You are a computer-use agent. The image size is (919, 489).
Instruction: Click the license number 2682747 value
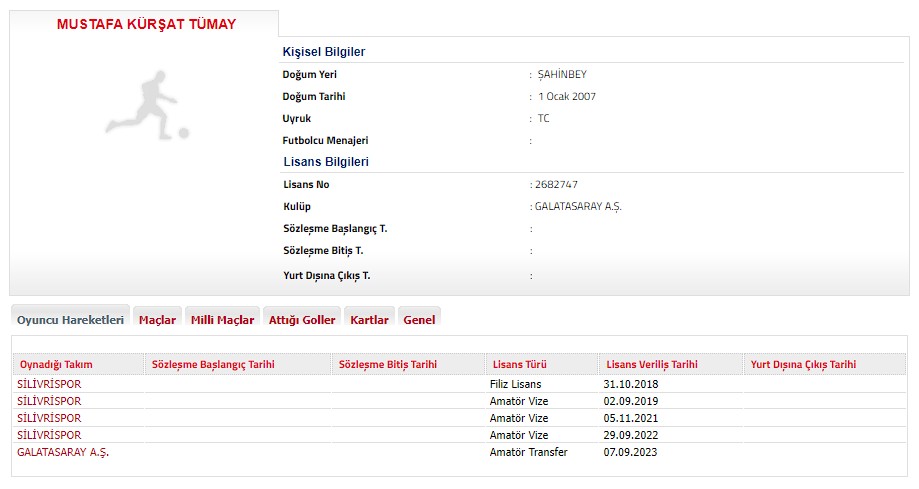pyautogui.click(x=556, y=185)
